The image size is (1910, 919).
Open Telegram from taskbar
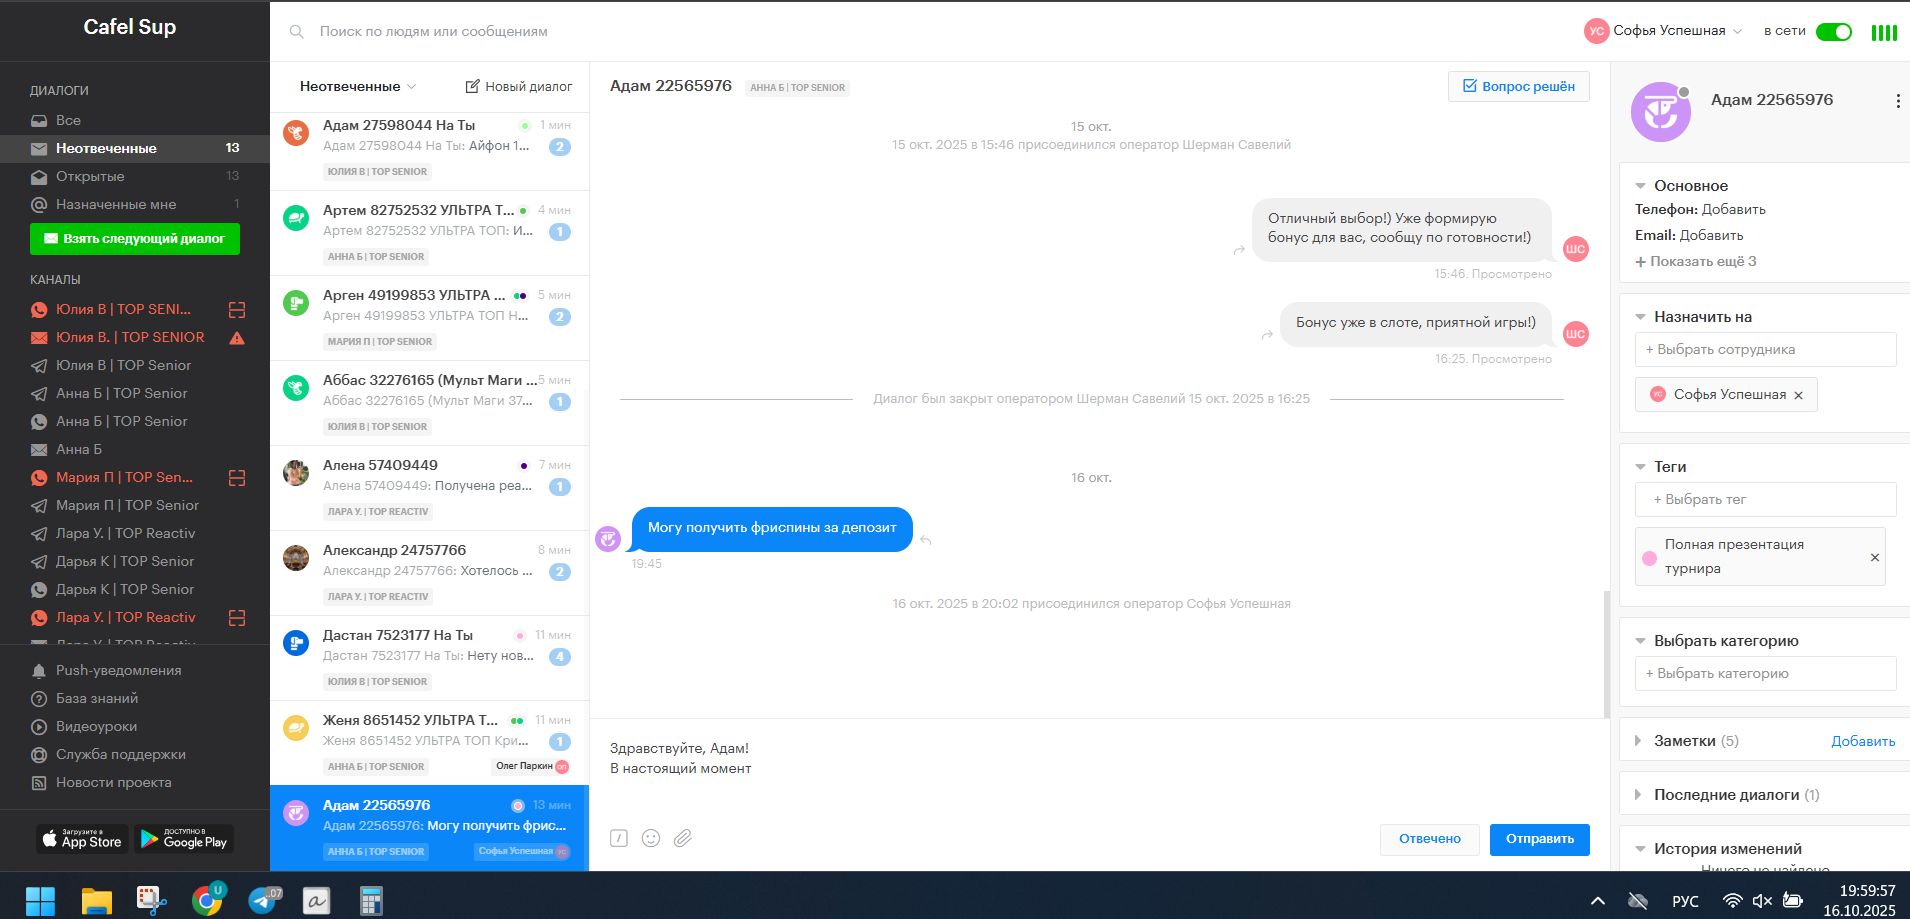264,901
